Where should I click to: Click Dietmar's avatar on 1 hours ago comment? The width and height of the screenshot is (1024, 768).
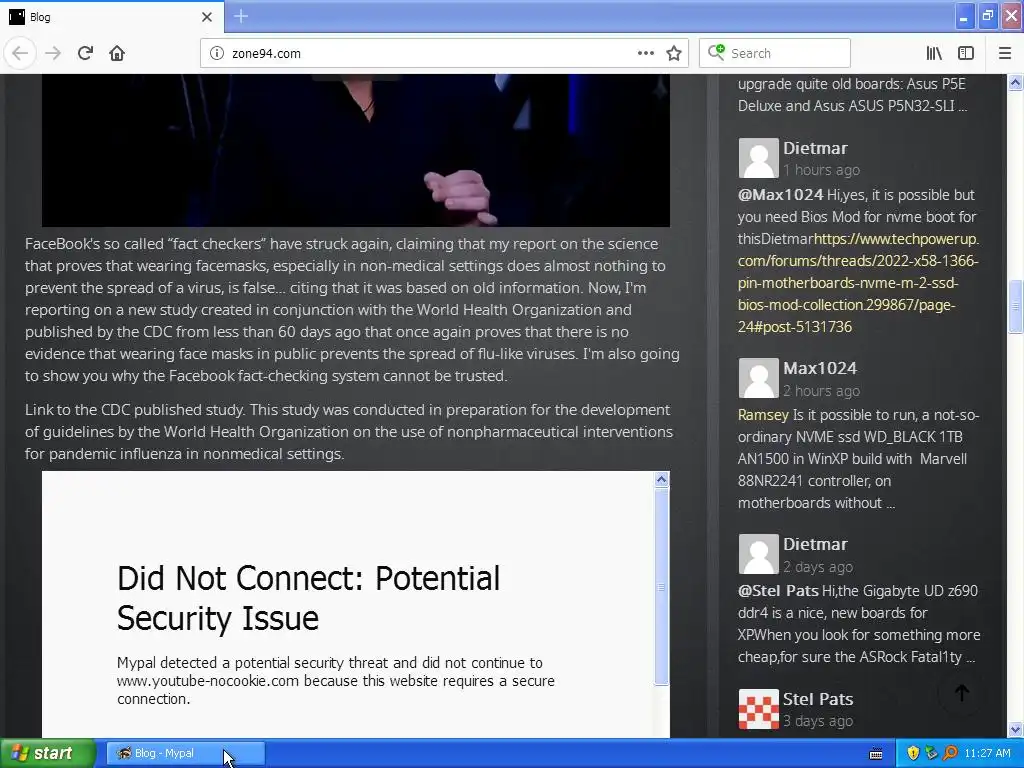(x=758, y=157)
